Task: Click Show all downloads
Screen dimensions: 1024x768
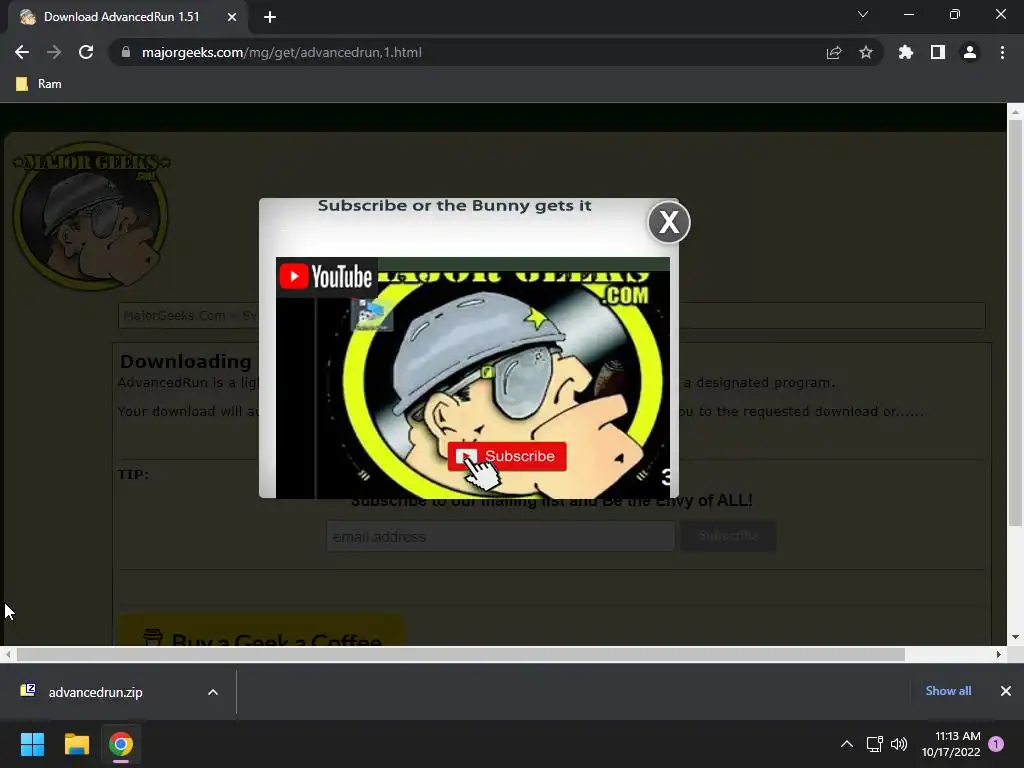Action: pyautogui.click(x=948, y=691)
